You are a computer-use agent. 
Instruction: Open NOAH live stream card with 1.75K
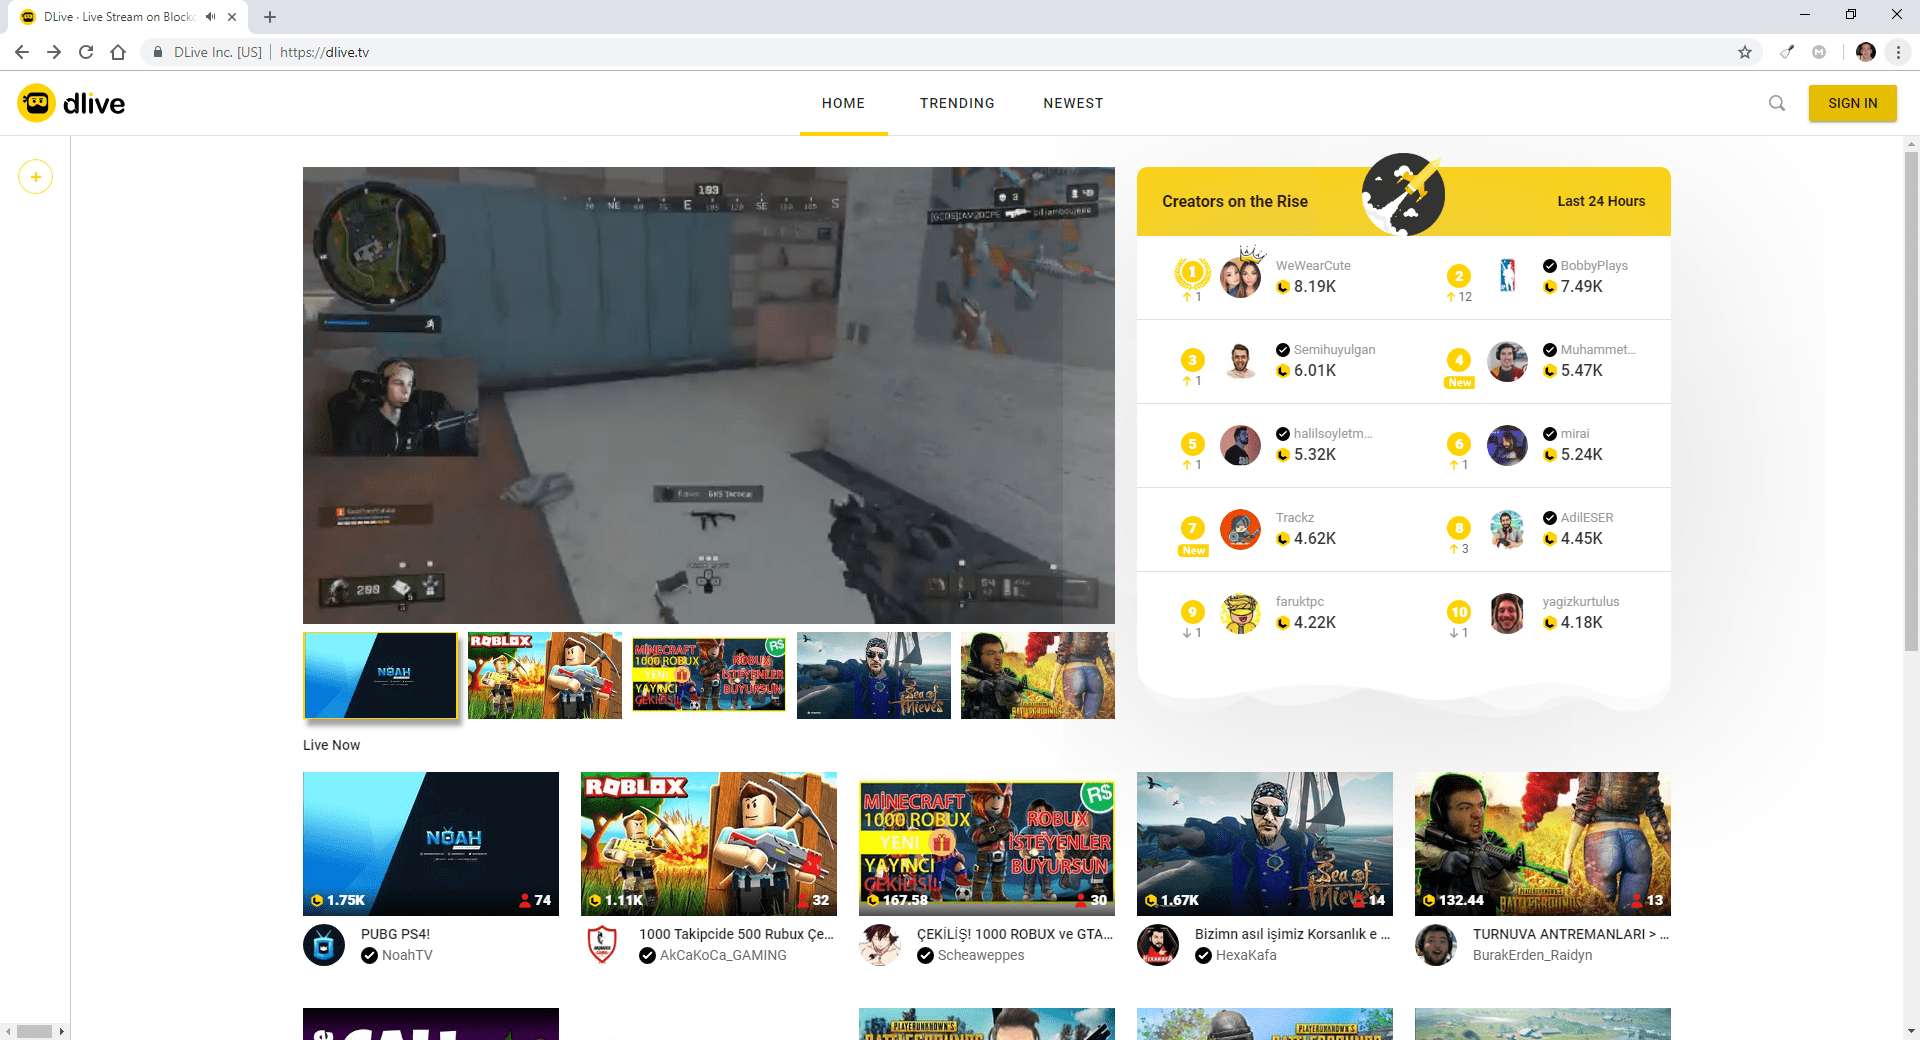click(x=431, y=843)
